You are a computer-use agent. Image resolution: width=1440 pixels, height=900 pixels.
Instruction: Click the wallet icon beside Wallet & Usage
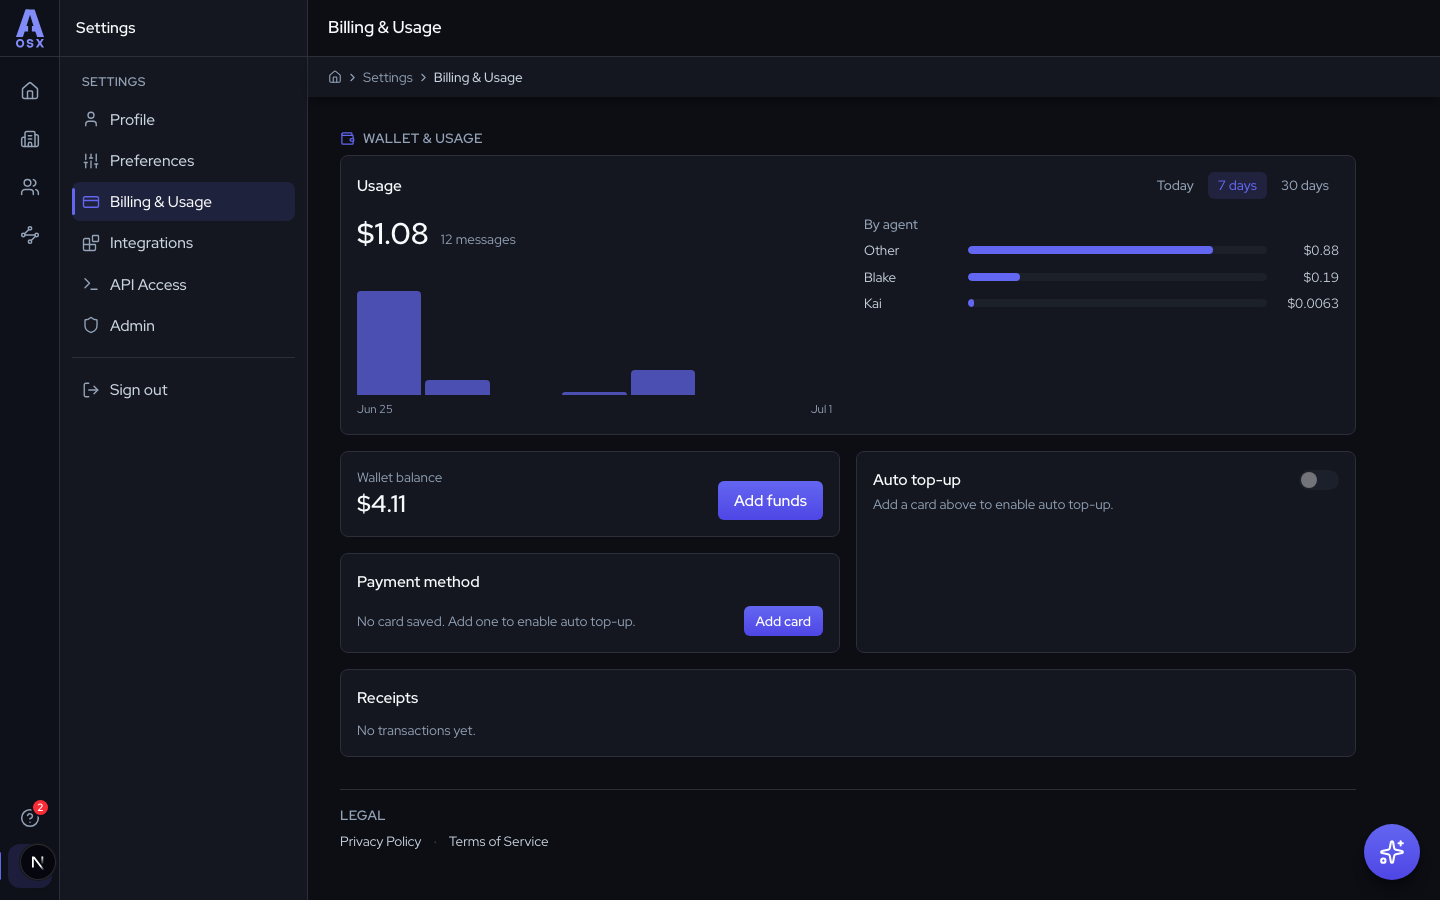pos(348,138)
